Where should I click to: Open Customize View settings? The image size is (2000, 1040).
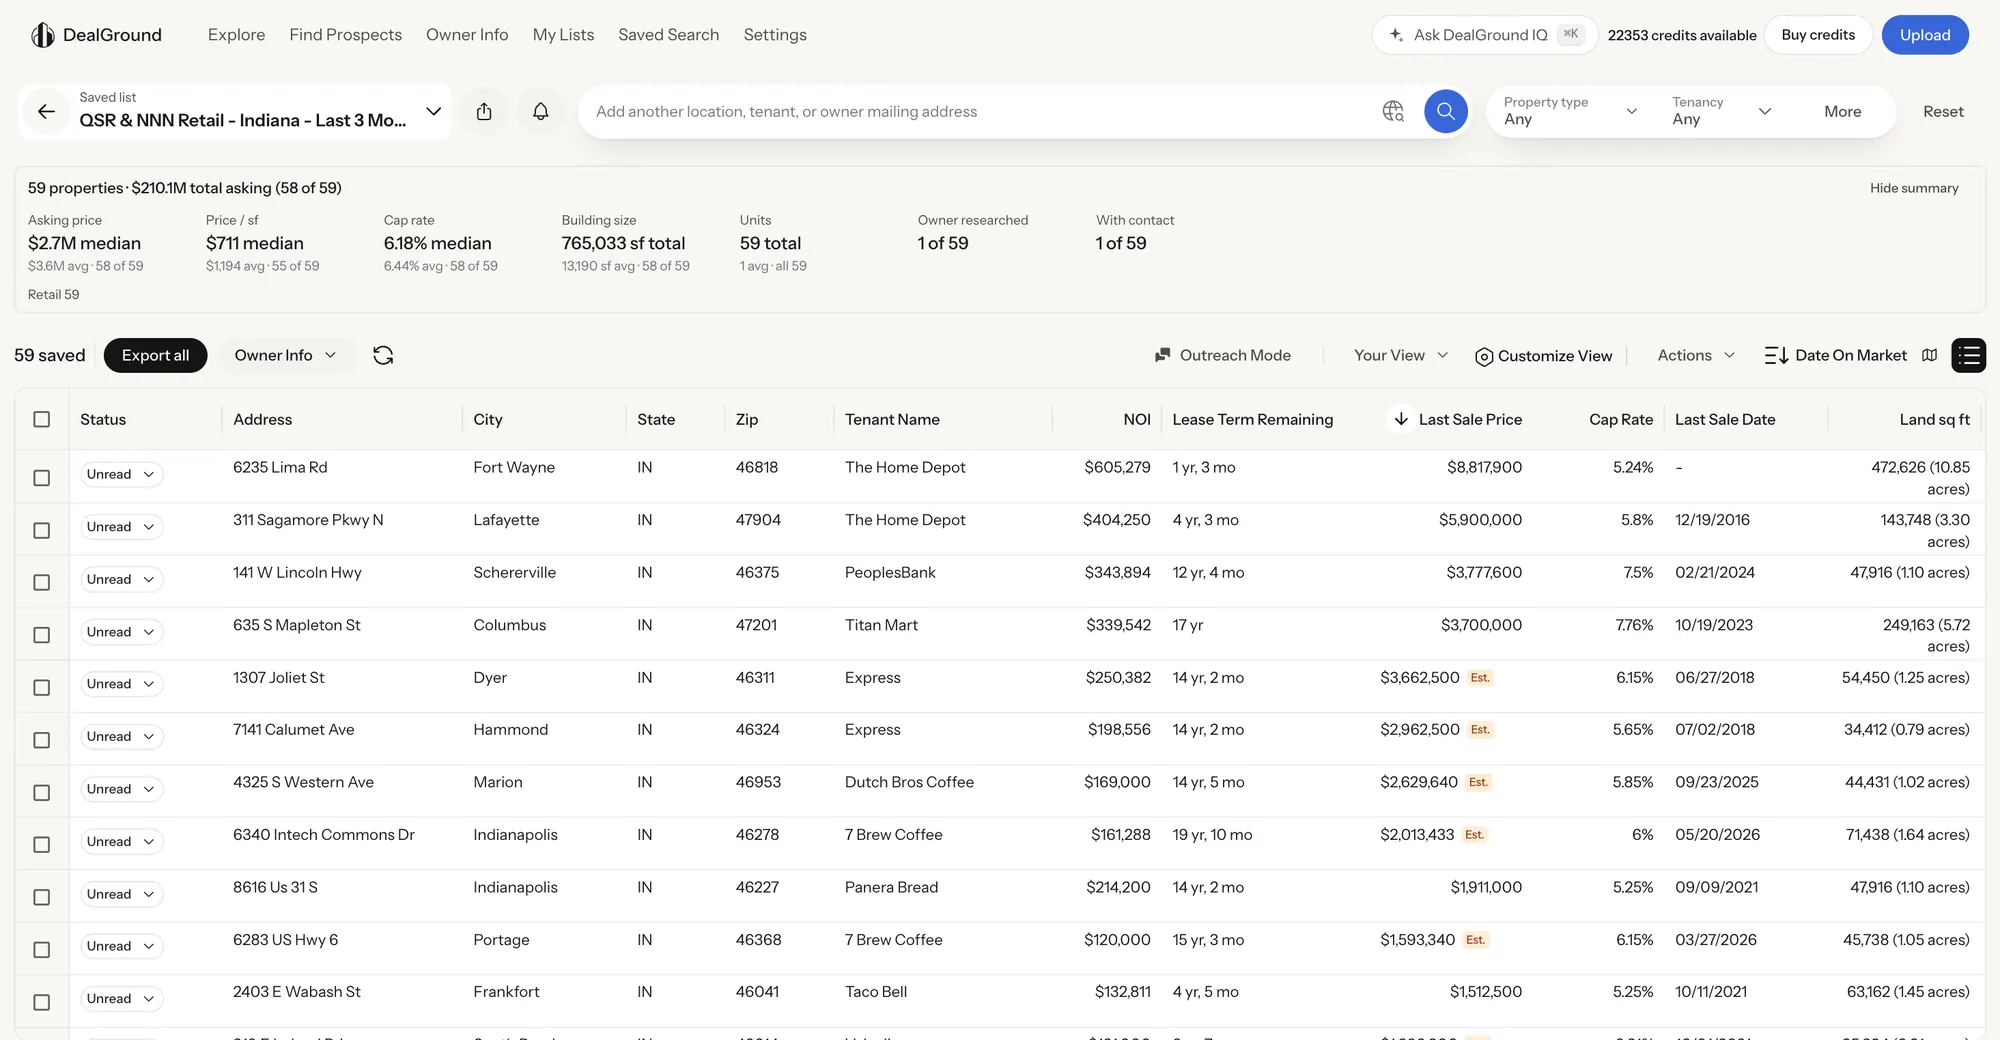[x=1544, y=356]
